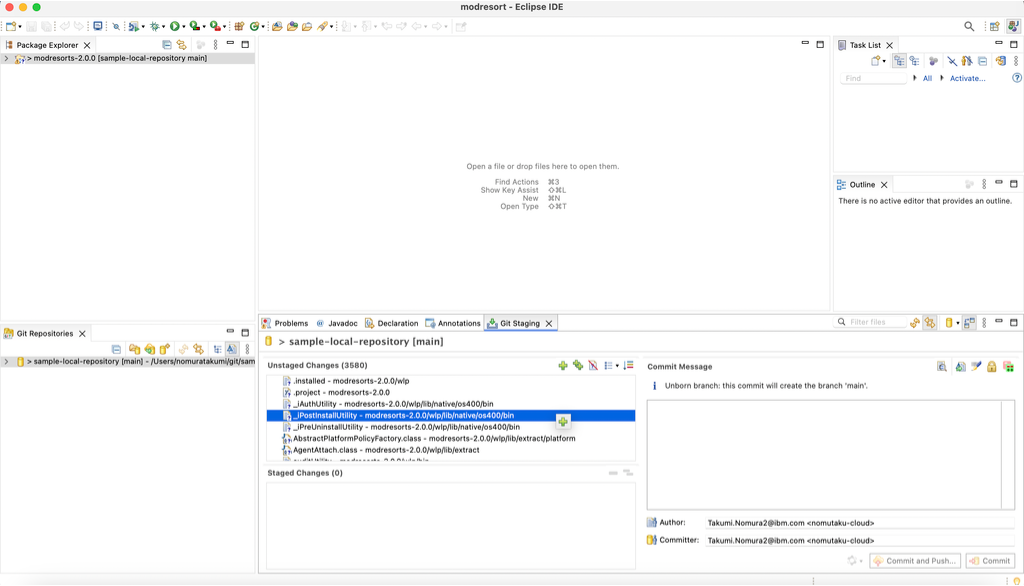1024x586 pixels.
Task: Click the Coverage run icon in toolbar
Action: click(194, 26)
